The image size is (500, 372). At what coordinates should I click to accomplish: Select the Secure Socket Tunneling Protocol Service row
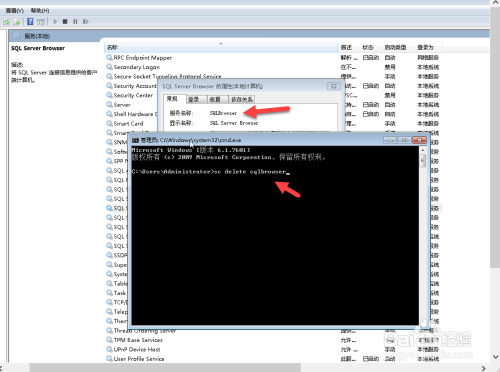pos(167,76)
